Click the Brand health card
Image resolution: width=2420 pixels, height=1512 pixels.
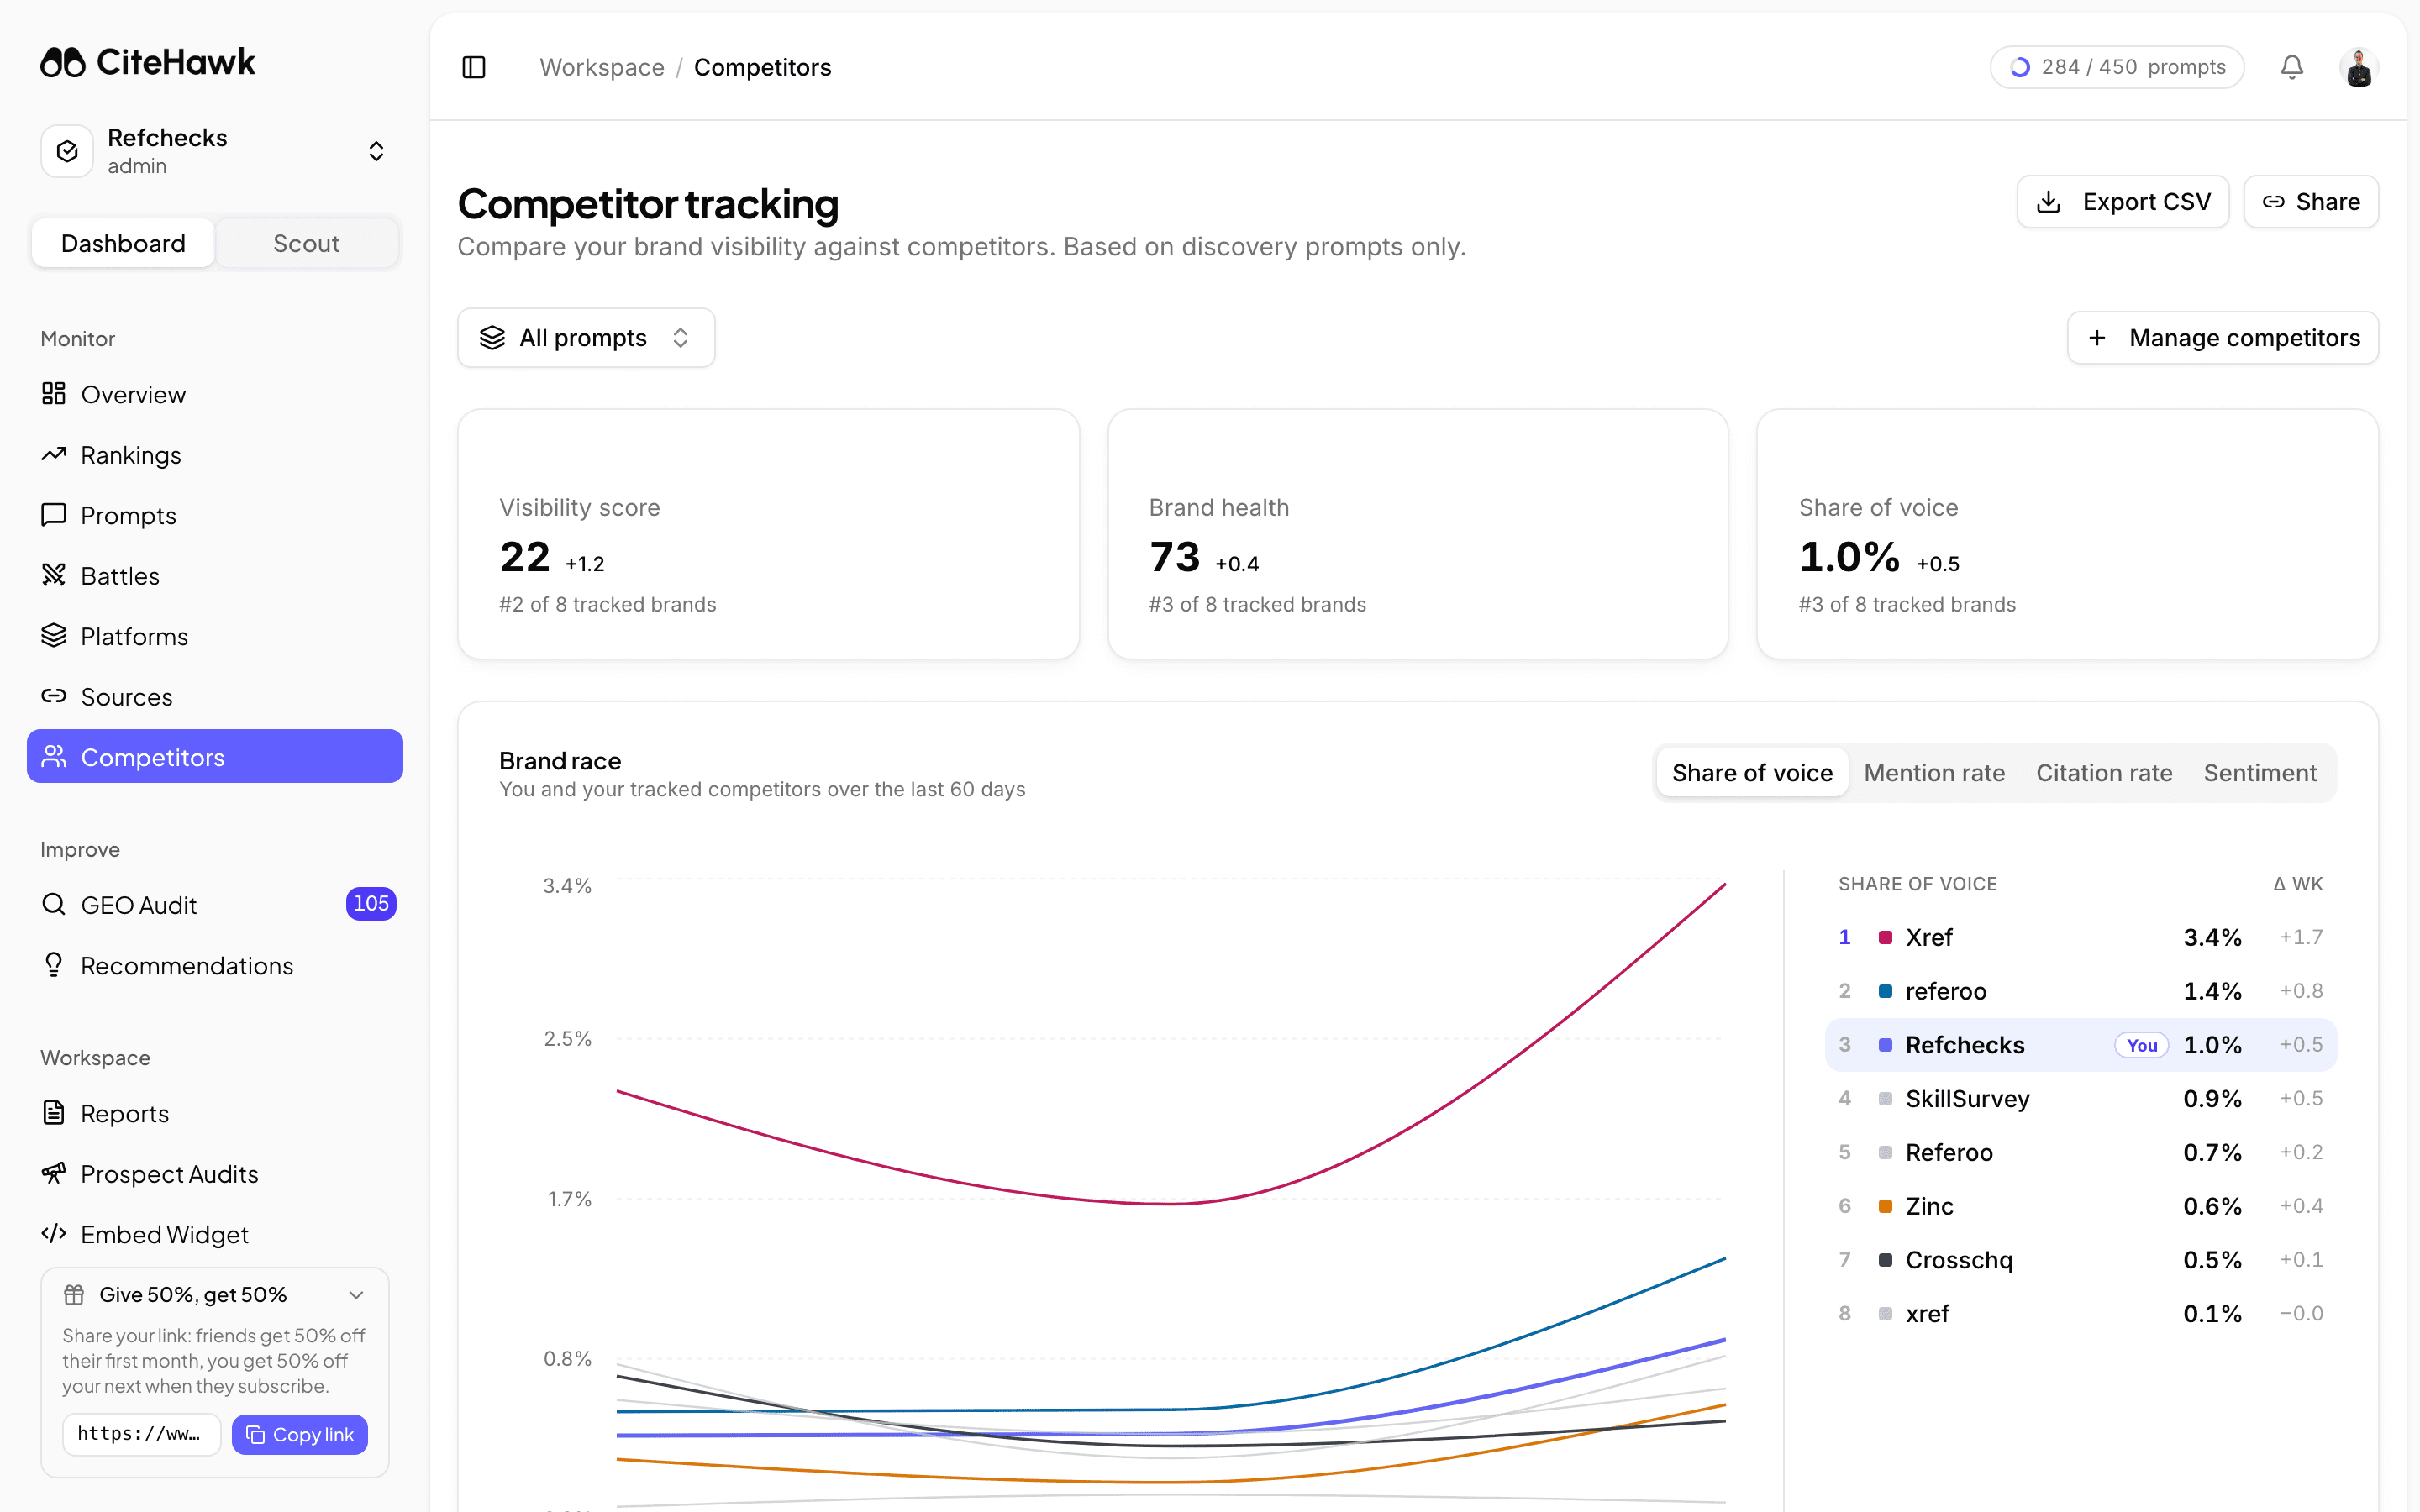coord(1418,534)
